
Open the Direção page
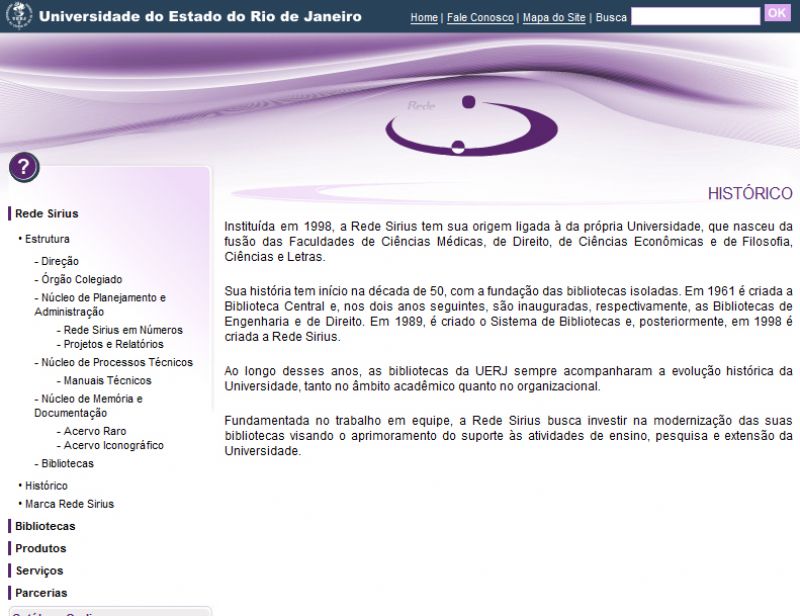[x=60, y=261]
